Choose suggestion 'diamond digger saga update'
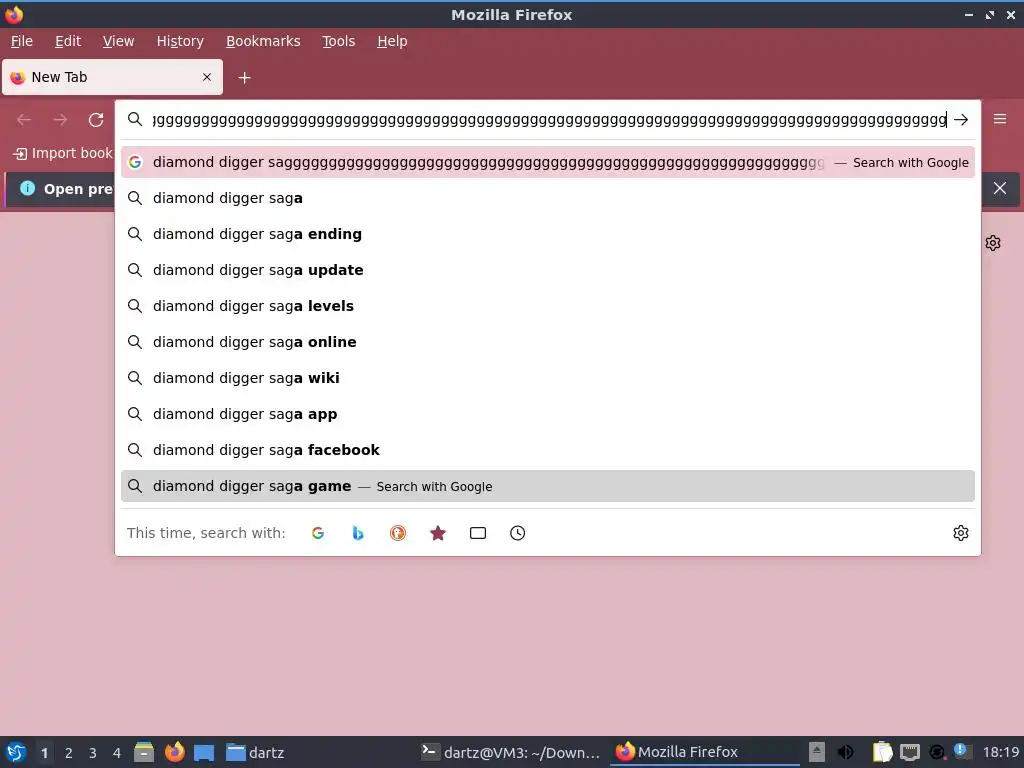 pyautogui.click(x=548, y=270)
